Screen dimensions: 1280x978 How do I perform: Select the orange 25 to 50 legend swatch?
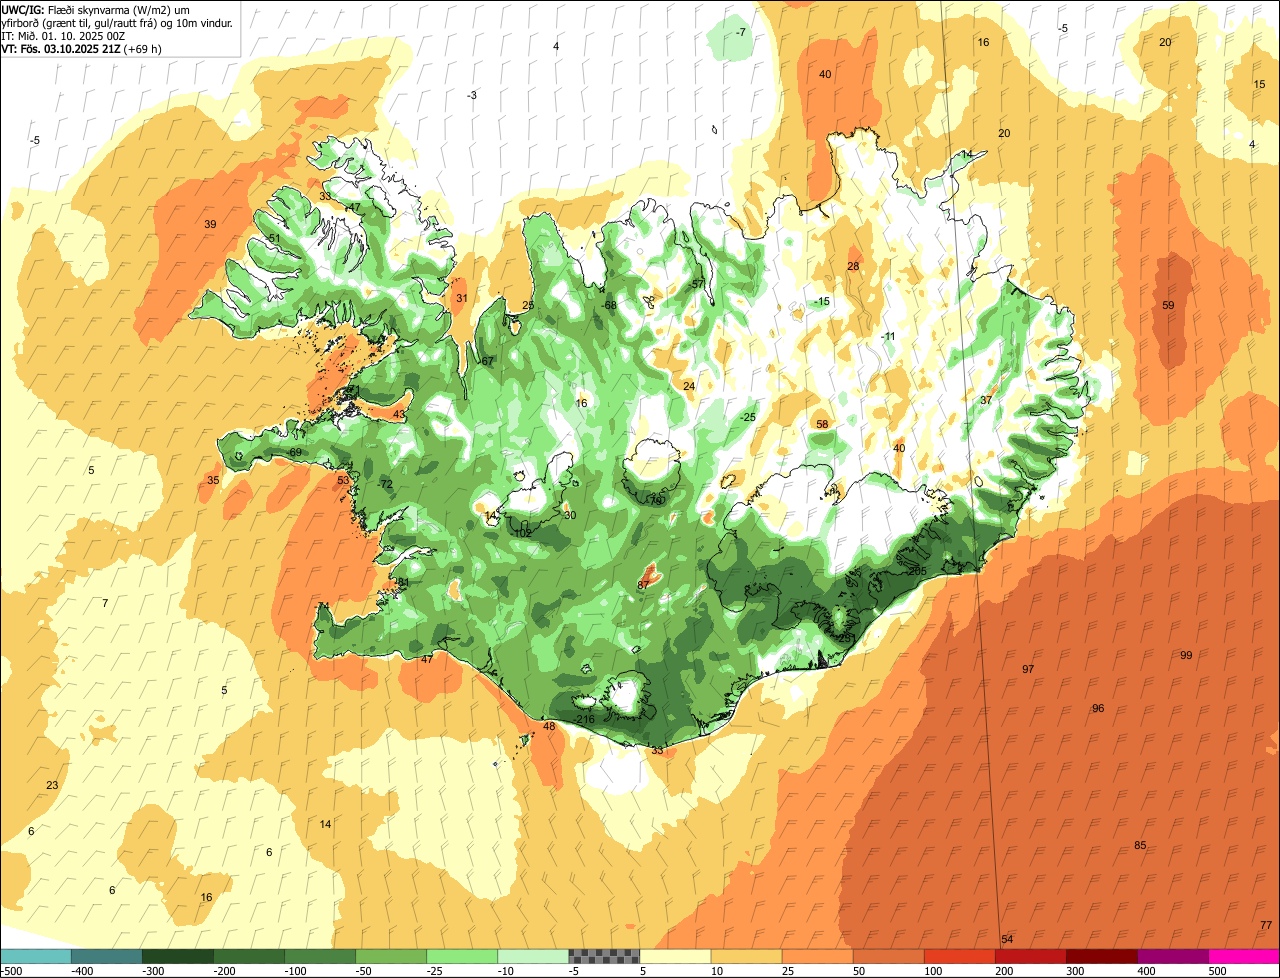tap(818, 957)
